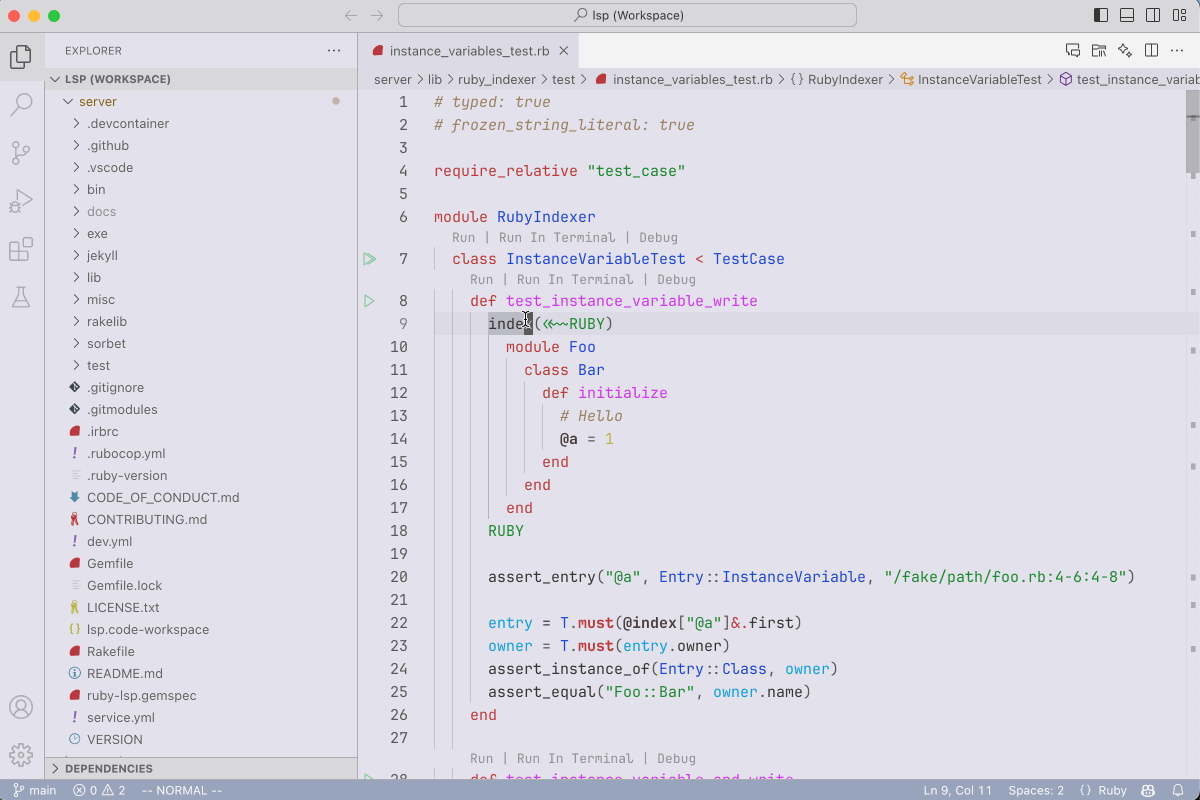This screenshot has width=1200, height=800.
Task: Expand the .github folder
Action: pyautogui.click(x=201, y=146)
